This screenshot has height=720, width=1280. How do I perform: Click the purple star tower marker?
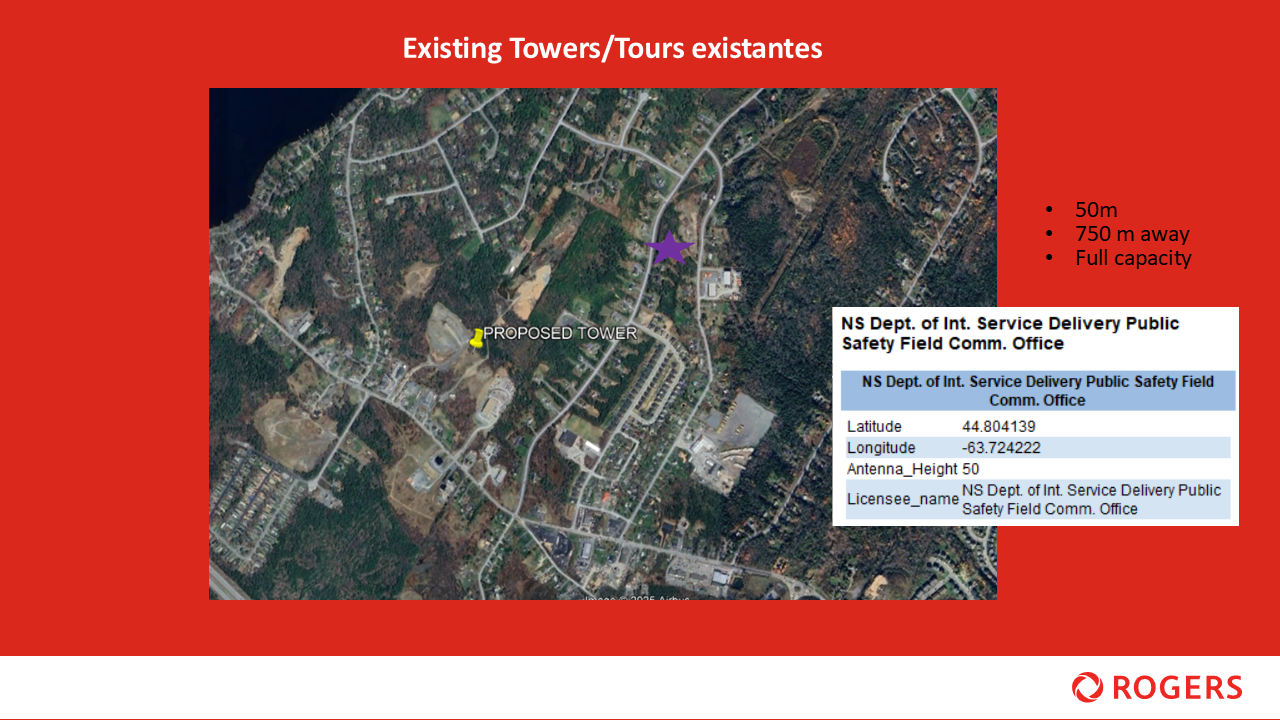[670, 246]
